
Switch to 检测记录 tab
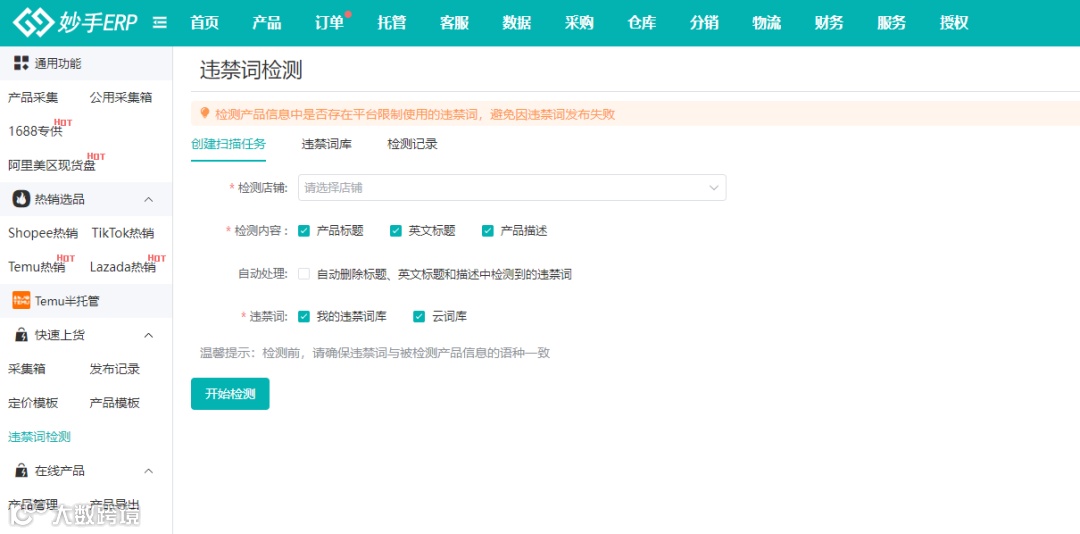[413, 144]
